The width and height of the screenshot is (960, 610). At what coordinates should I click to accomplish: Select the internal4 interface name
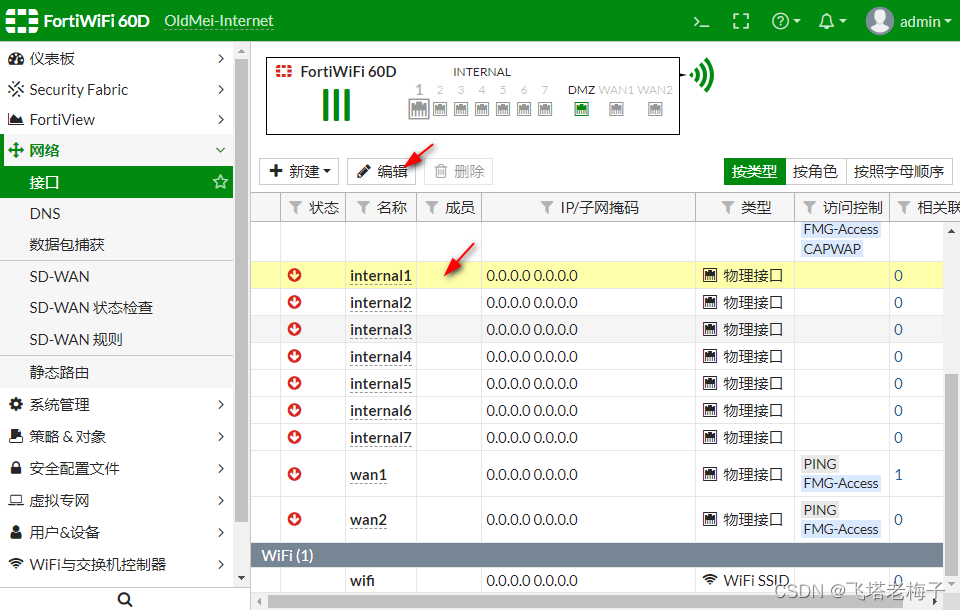click(381, 357)
